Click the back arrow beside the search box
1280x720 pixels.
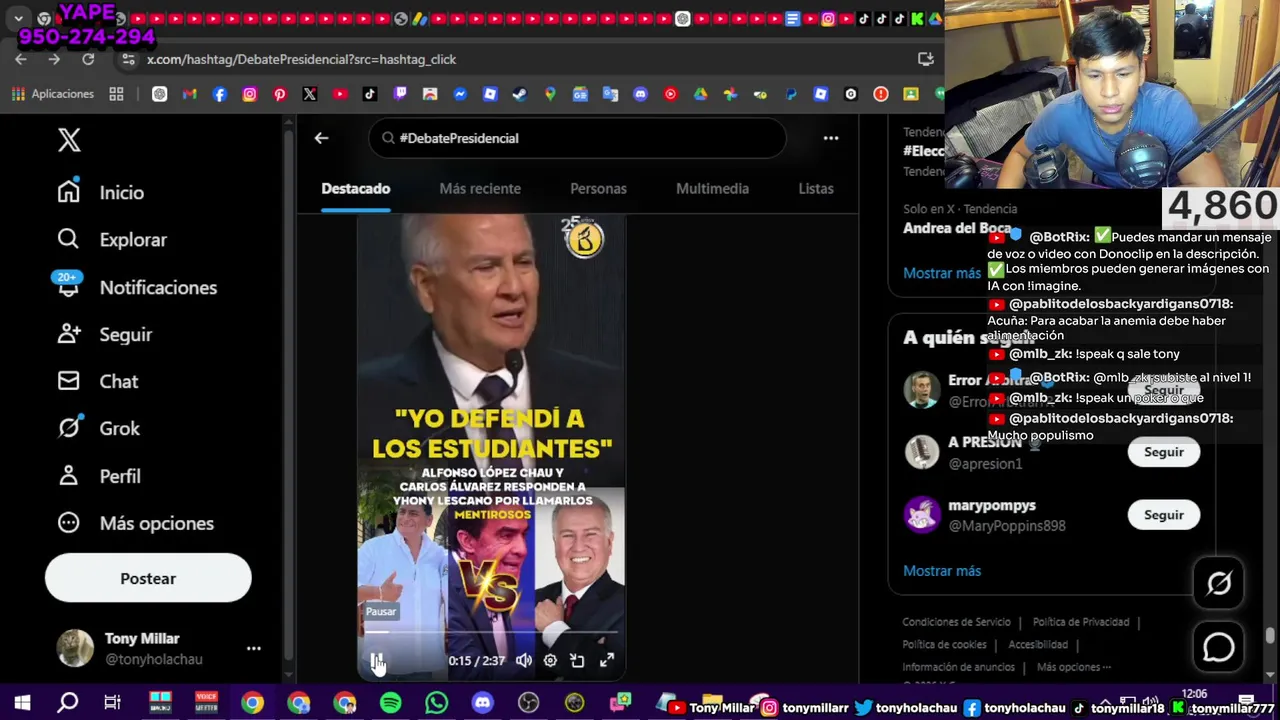(x=321, y=138)
